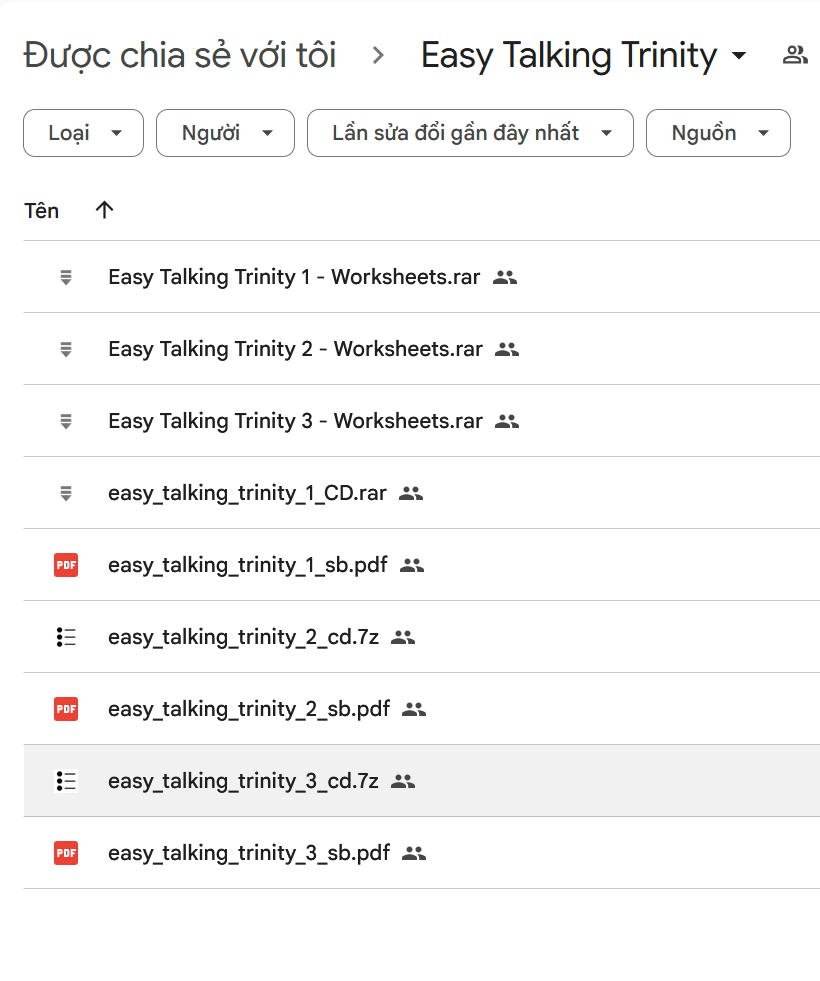Image resolution: width=820 pixels, height=981 pixels.
Task: Click shared-people icon next to easy_talking_trinity_1_CD.rar
Action: (411, 493)
